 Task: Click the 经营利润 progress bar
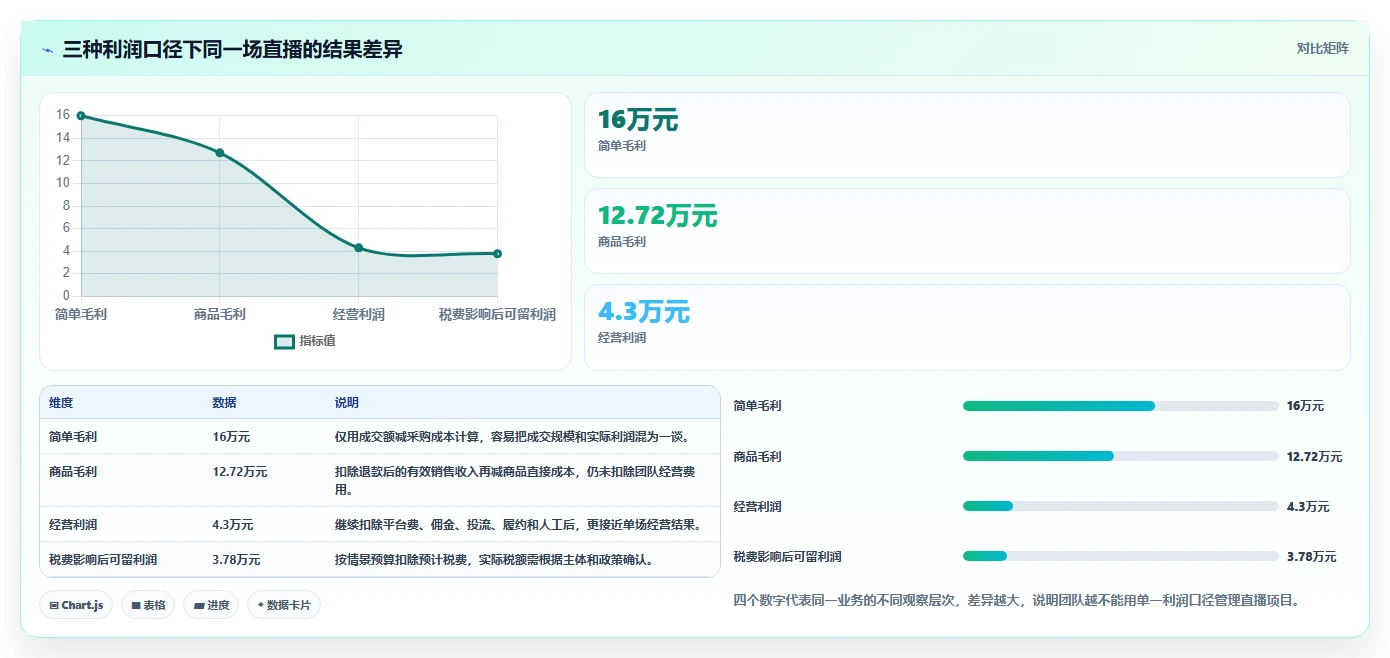1120,506
